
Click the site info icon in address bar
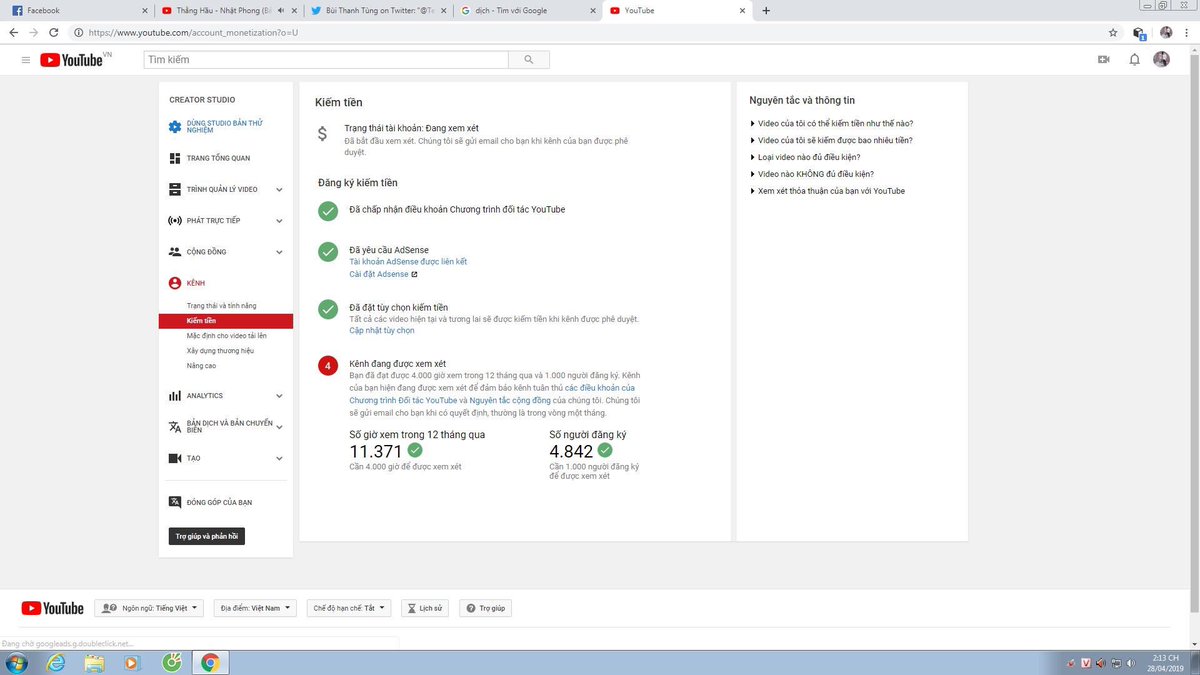coord(80,32)
